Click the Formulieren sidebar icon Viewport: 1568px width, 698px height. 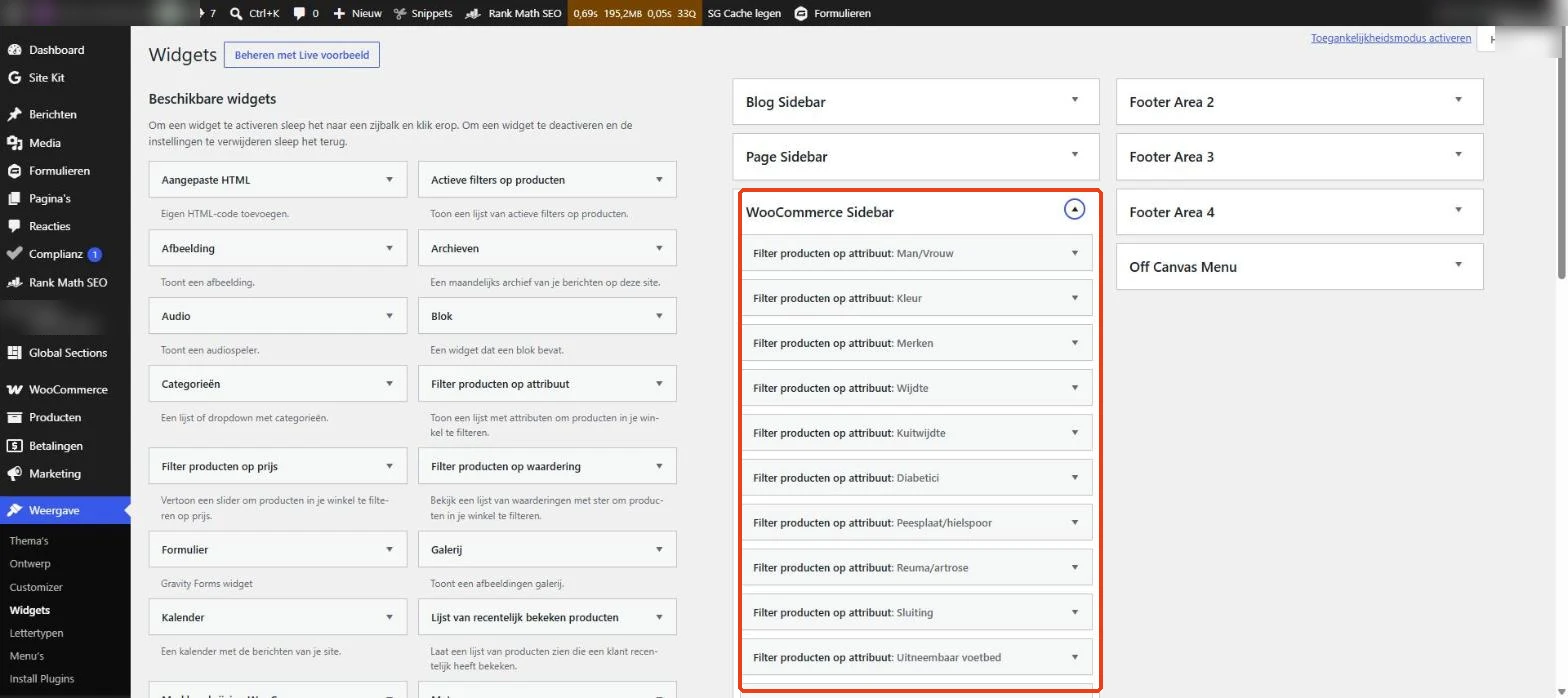coord(14,171)
